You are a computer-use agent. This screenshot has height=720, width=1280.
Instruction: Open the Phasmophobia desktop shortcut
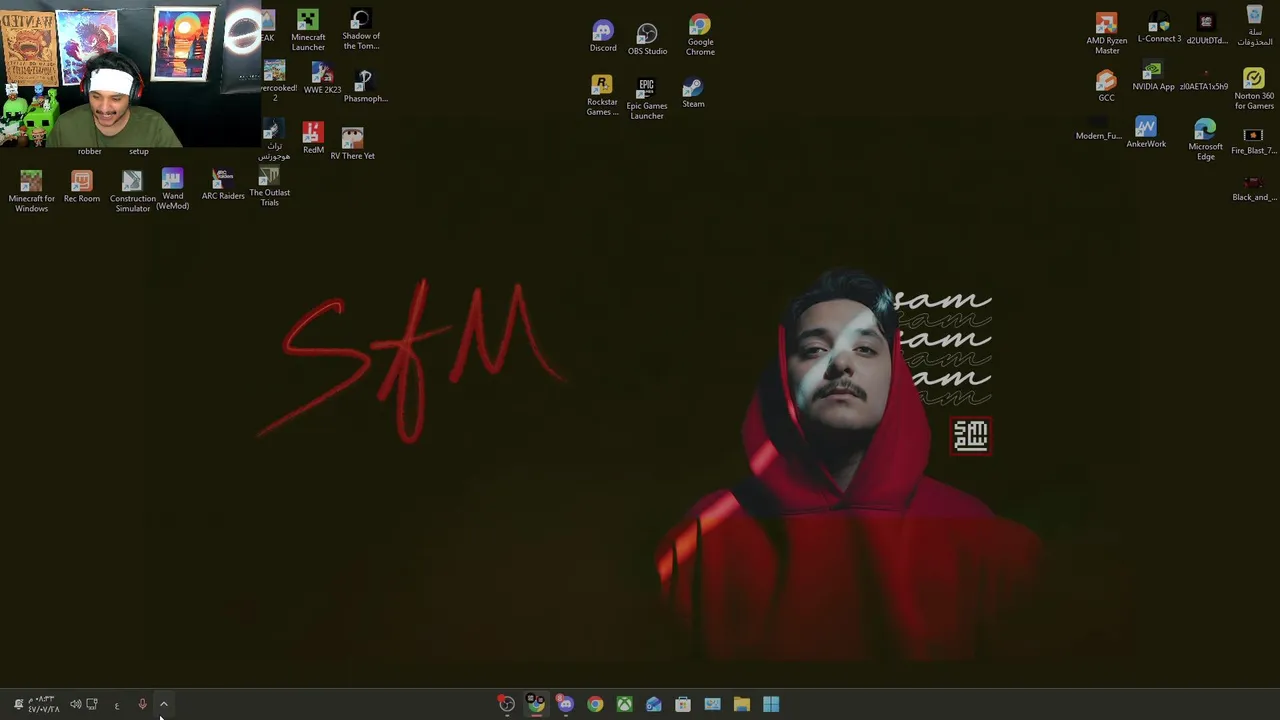click(x=365, y=87)
